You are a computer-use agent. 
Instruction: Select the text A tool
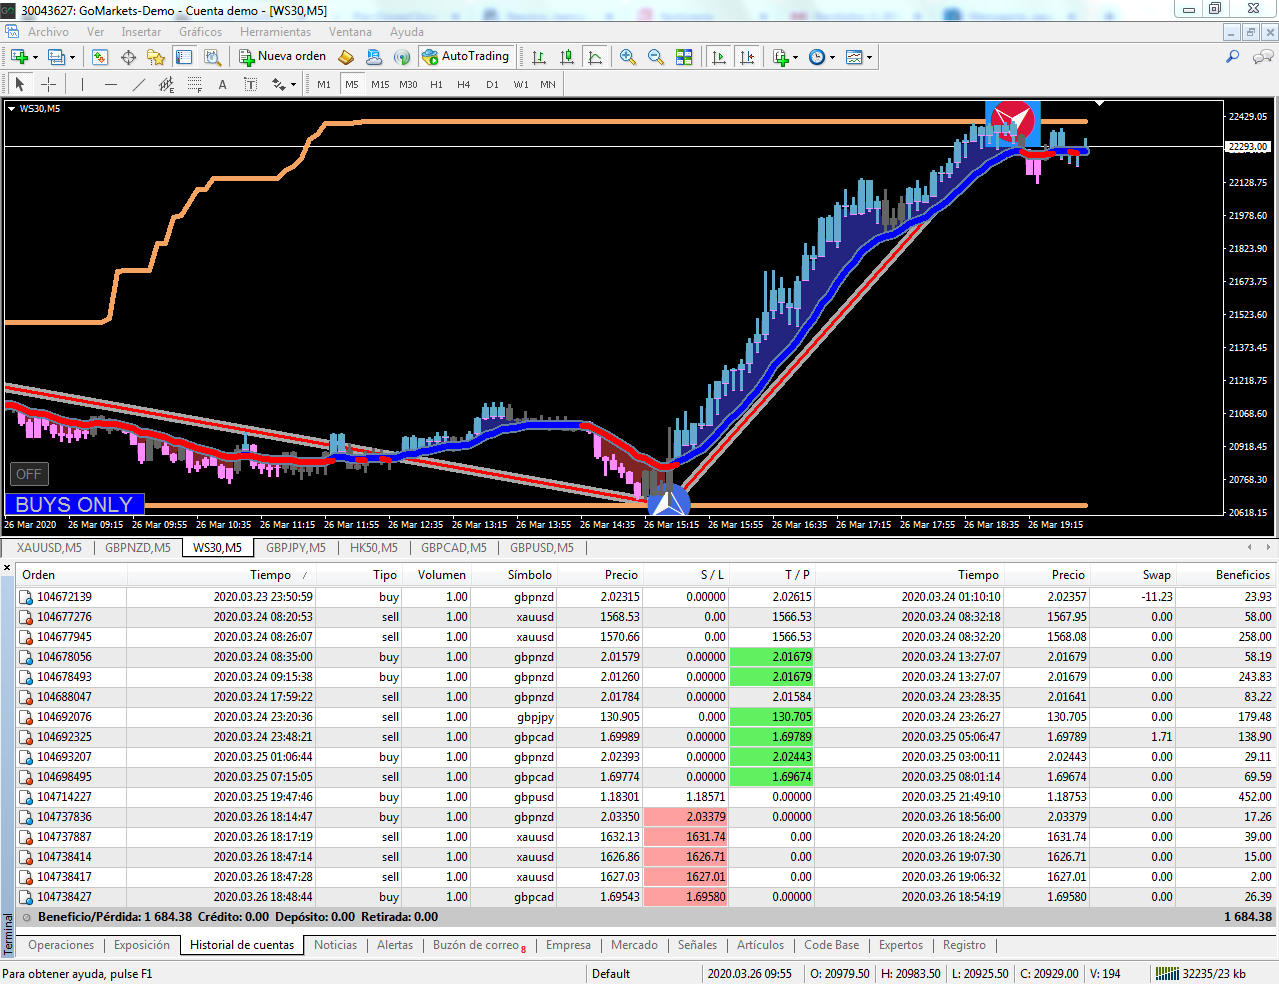click(x=222, y=84)
